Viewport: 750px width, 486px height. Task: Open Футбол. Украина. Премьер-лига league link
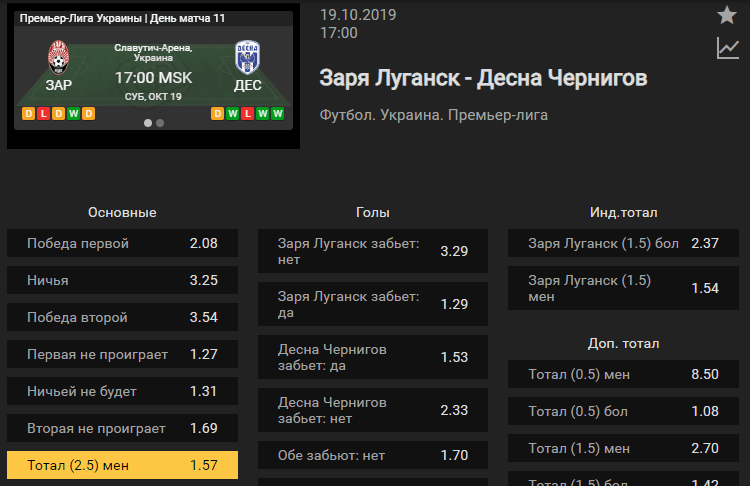(433, 115)
